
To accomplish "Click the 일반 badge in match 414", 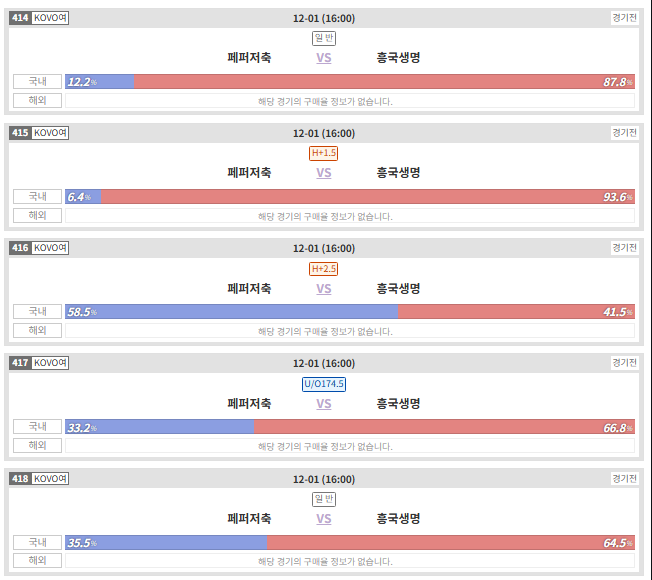I will 324,38.
